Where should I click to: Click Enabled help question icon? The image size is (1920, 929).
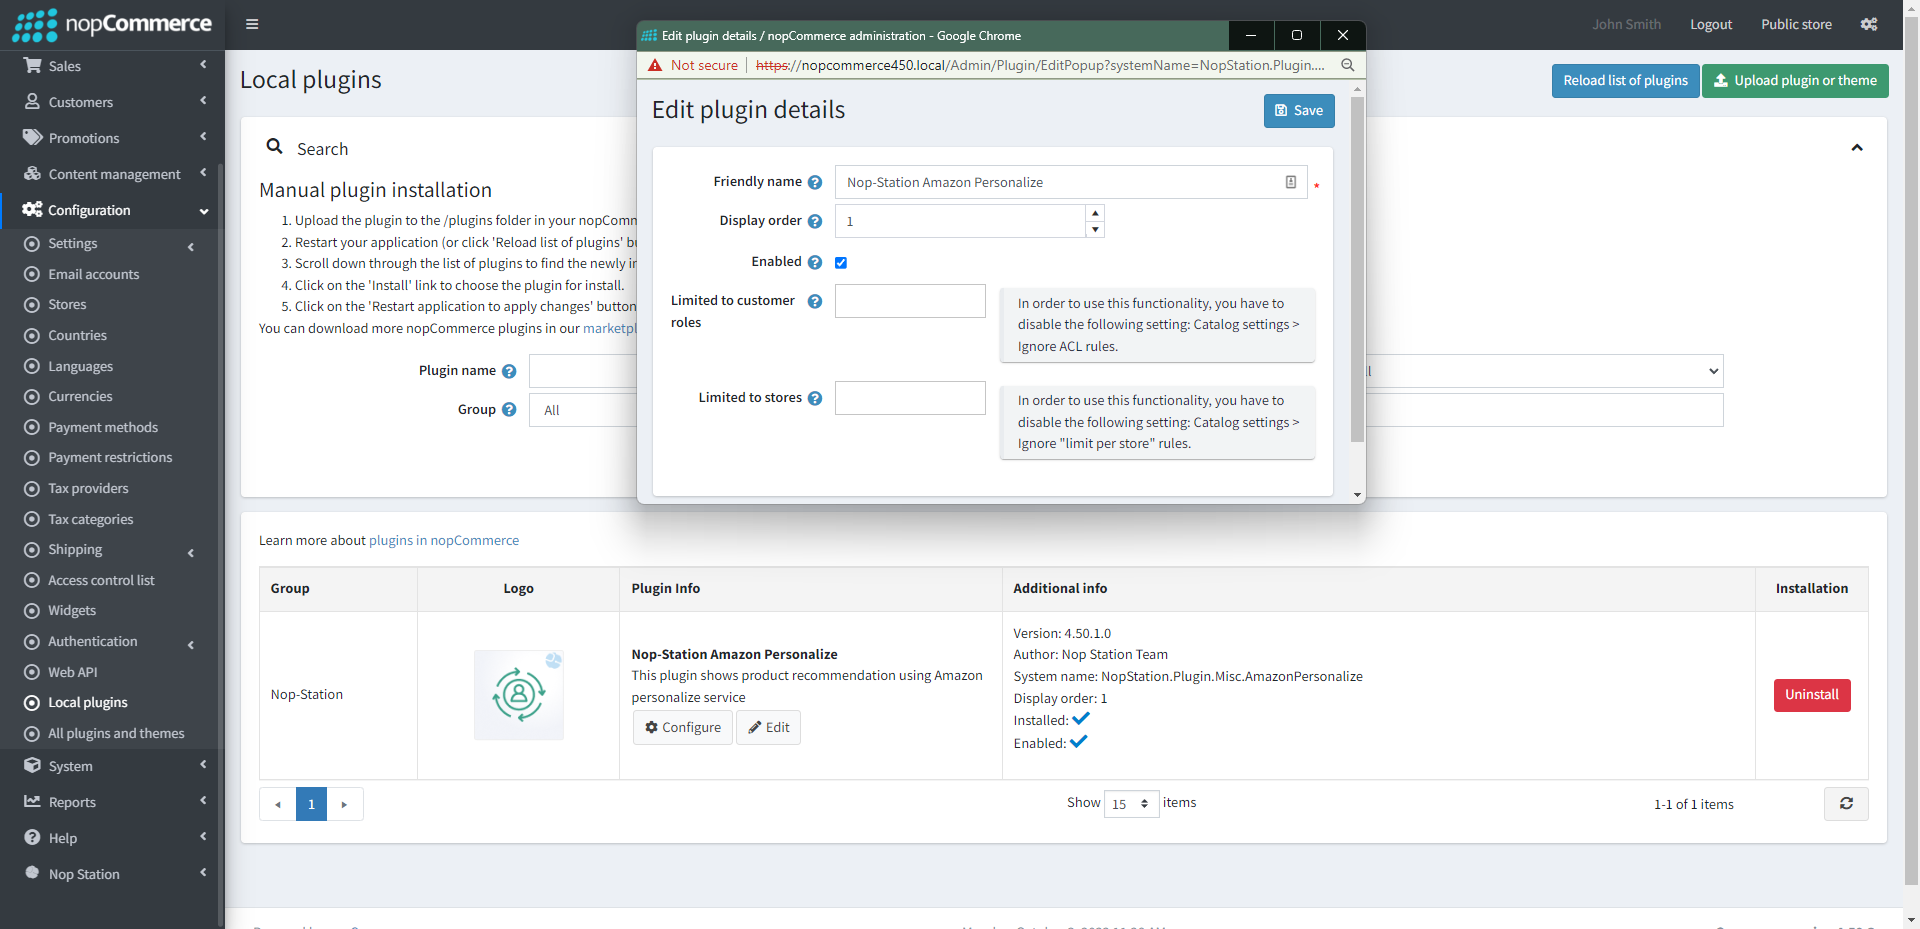pyautogui.click(x=815, y=262)
